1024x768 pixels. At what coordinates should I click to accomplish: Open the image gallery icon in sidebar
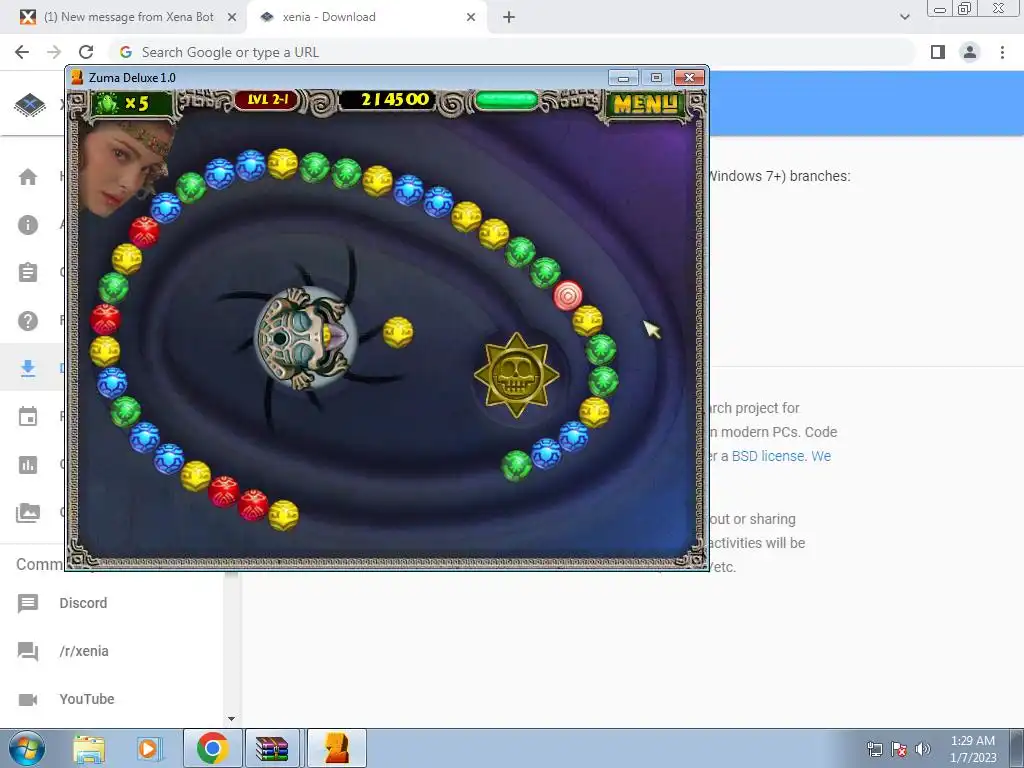(x=28, y=513)
